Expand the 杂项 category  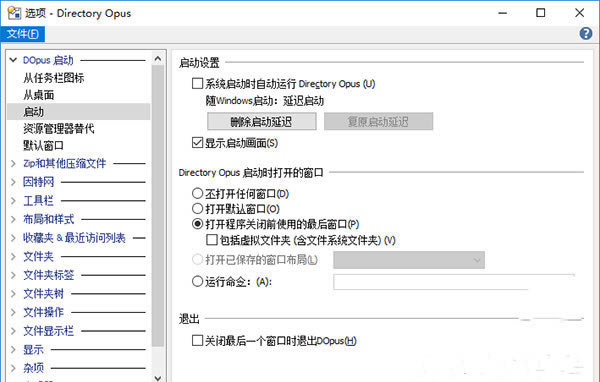click(13, 368)
